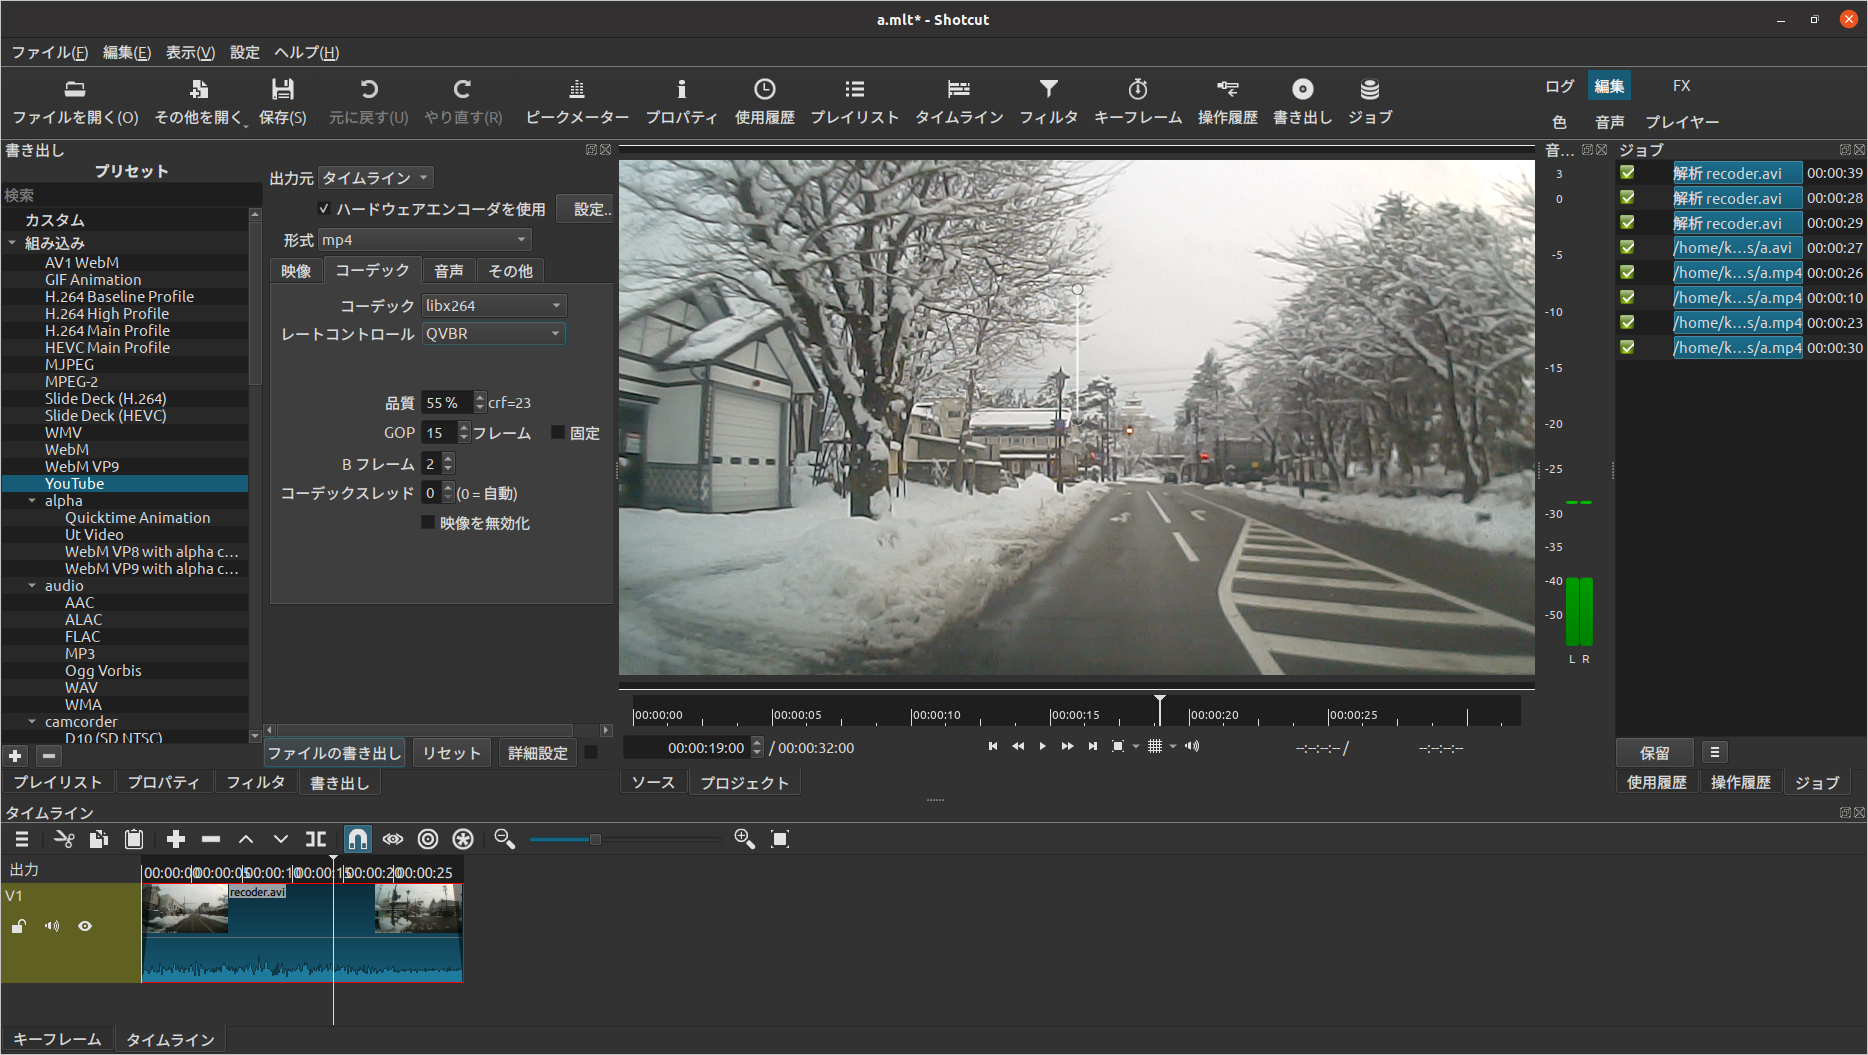Open the peak meter panel
Image resolution: width=1868 pixels, height=1055 pixels.
coord(576,100)
